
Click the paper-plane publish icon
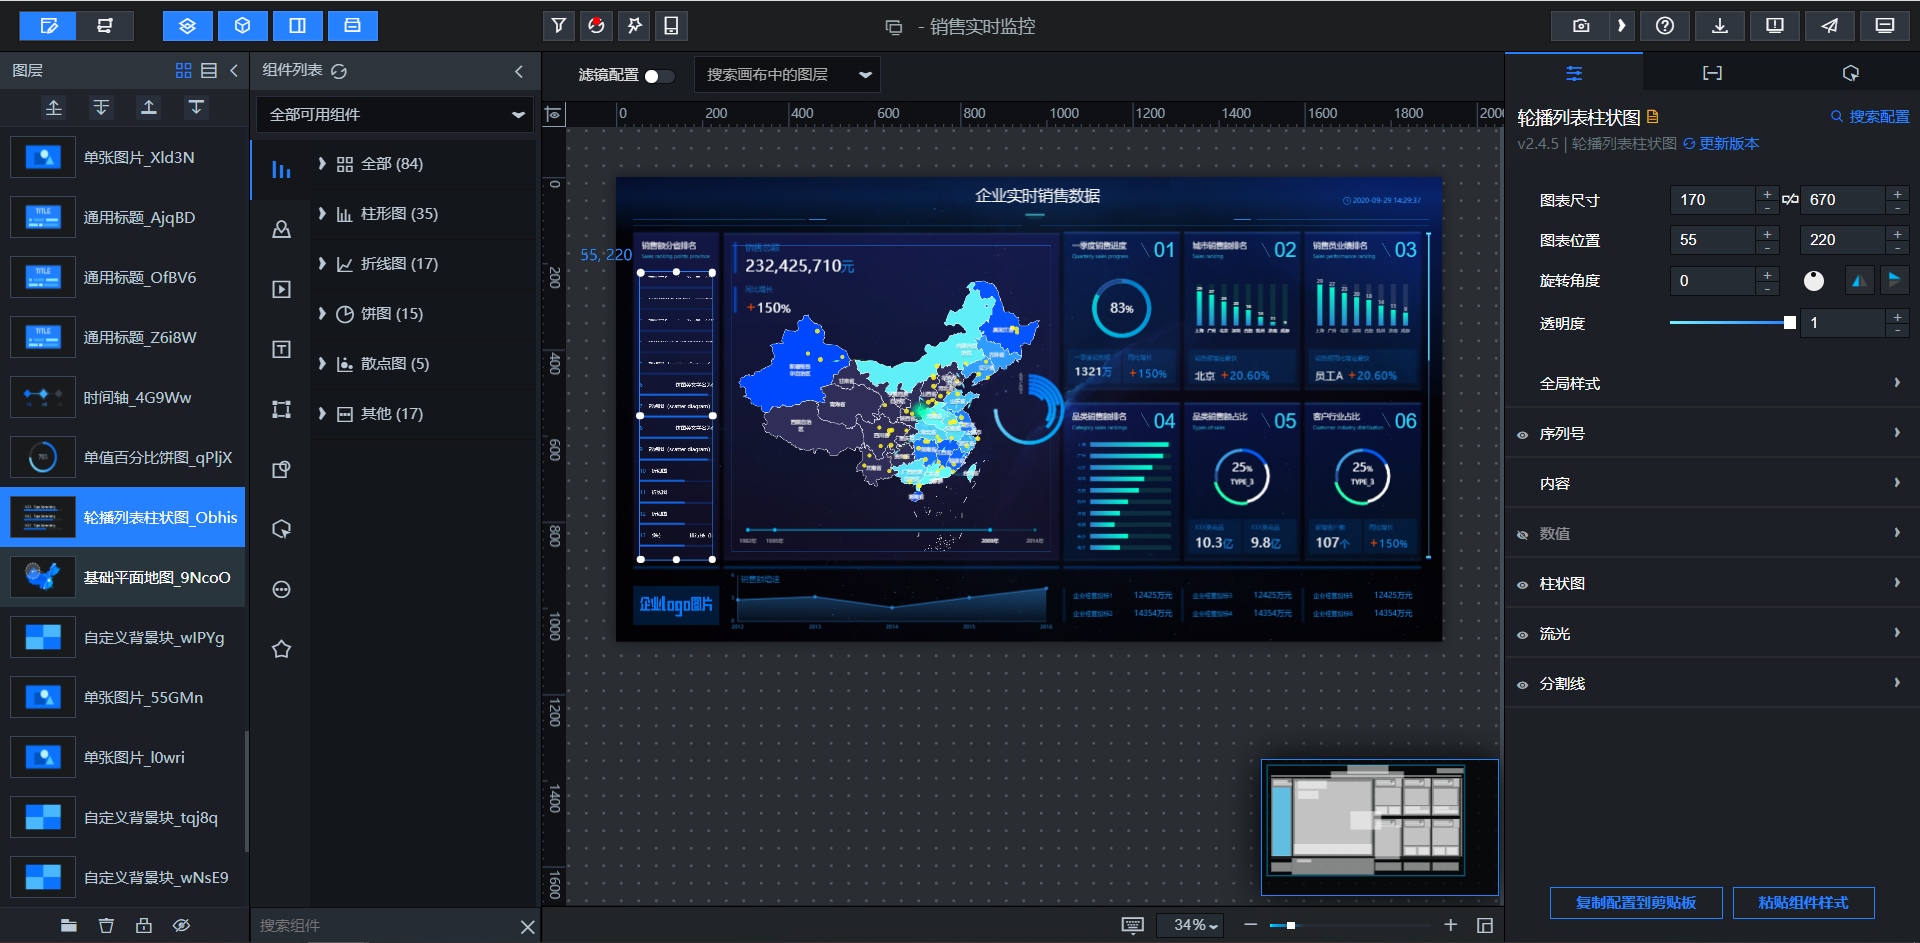1829,26
